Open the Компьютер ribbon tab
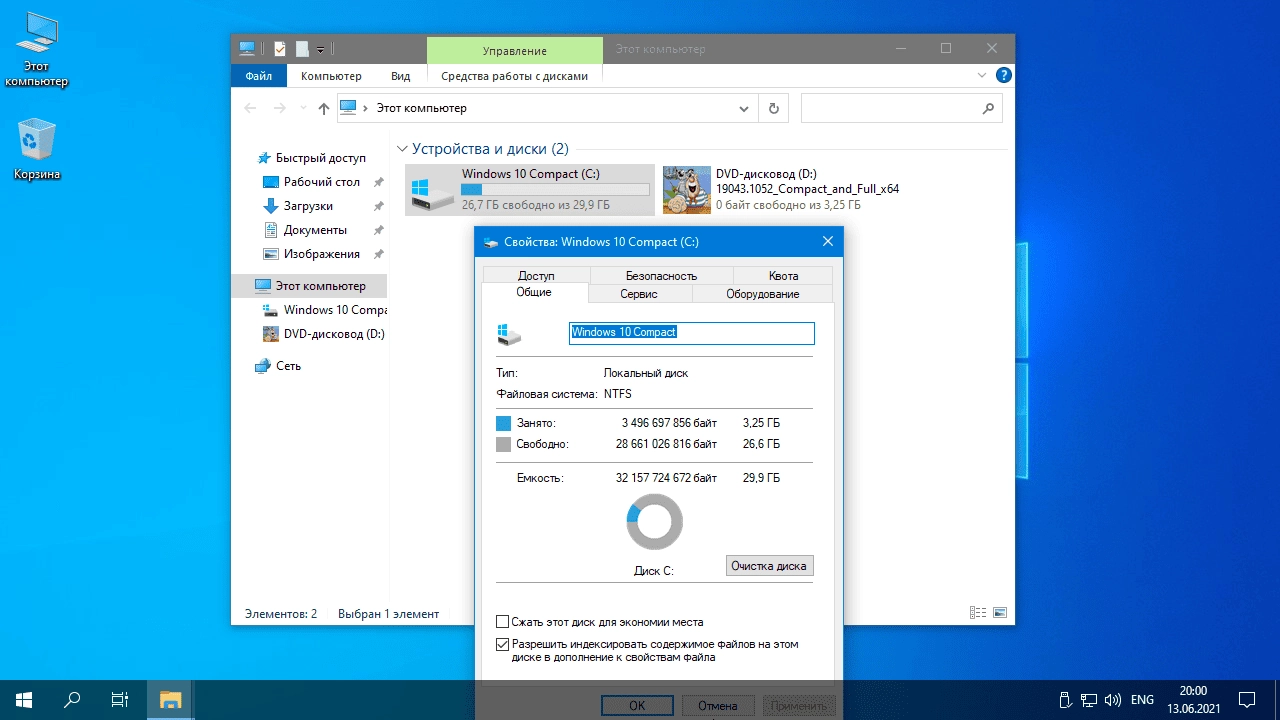This screenshot has width=1280, height=720. tap(331, 76)
